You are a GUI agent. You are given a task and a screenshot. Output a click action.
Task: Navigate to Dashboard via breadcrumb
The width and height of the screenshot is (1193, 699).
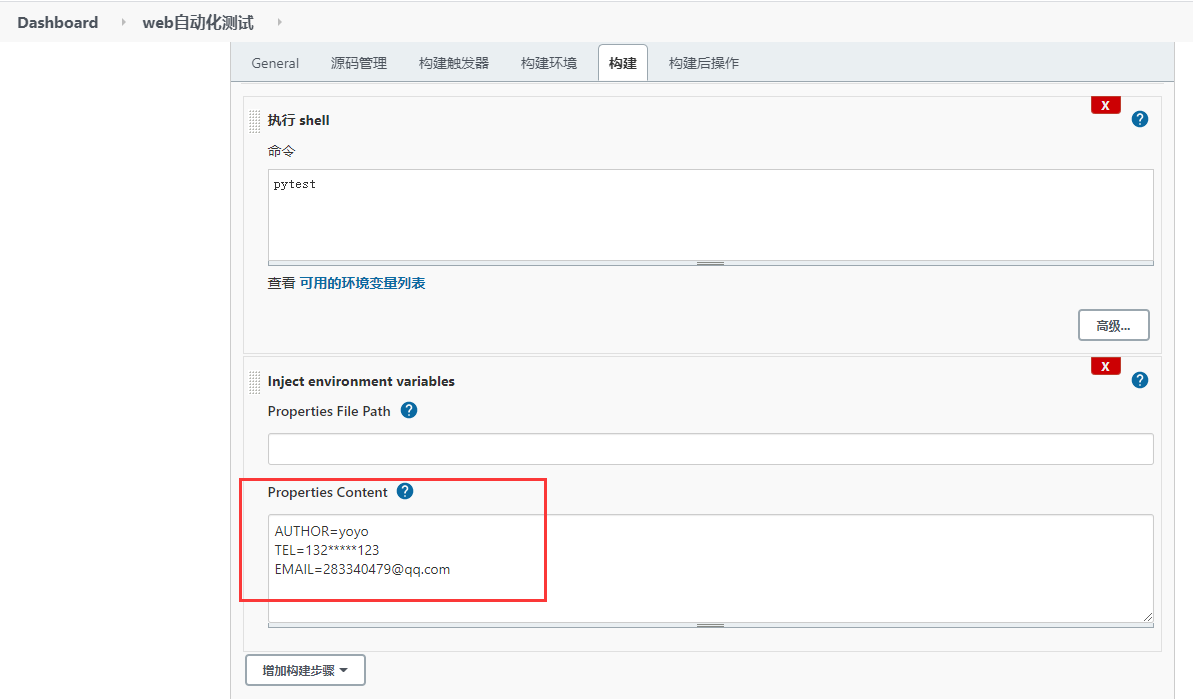(57, 21)
